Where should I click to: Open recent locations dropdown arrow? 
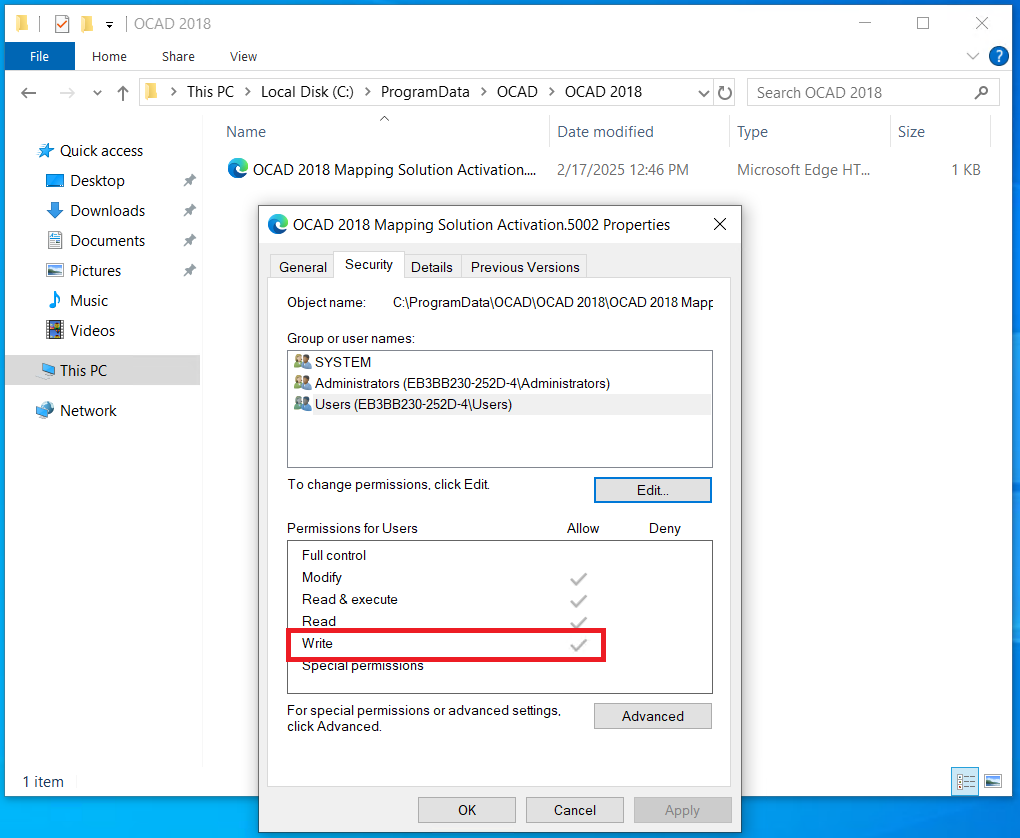(97, 93)
